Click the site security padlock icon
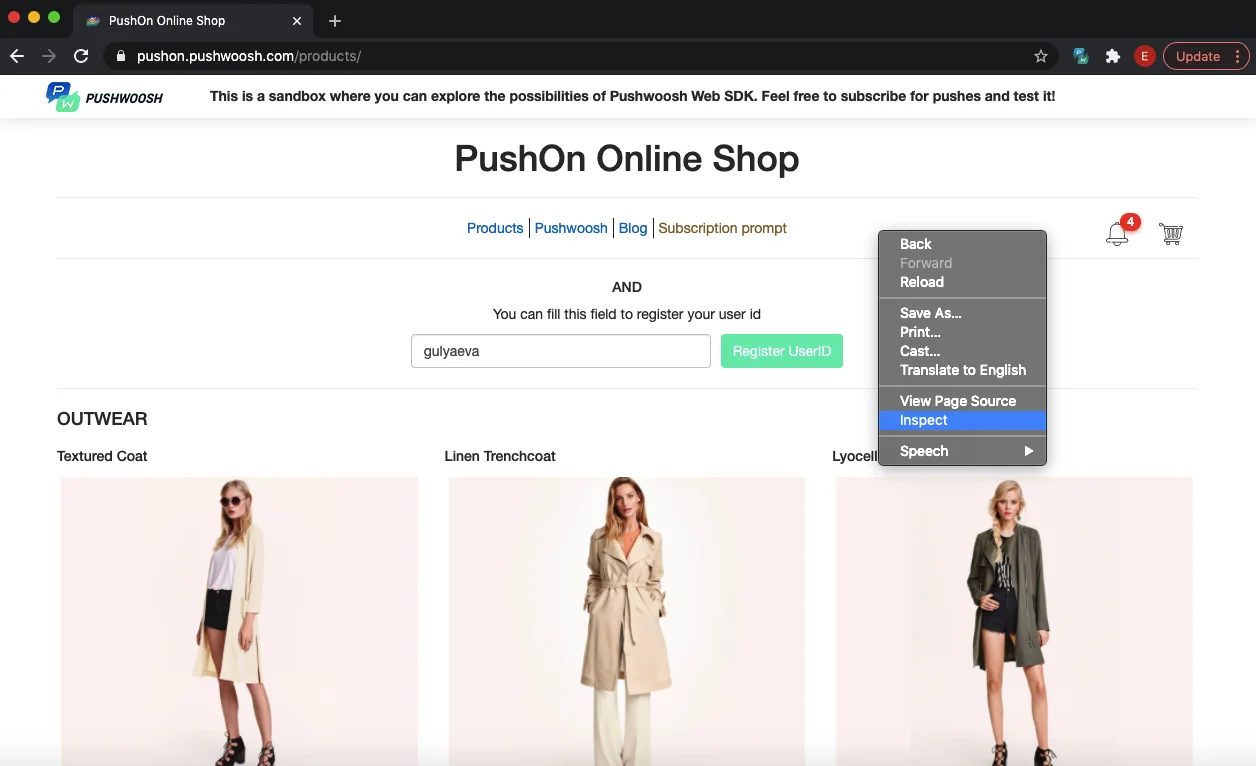This screenshot has width=1256, height=766. point(120,56)
